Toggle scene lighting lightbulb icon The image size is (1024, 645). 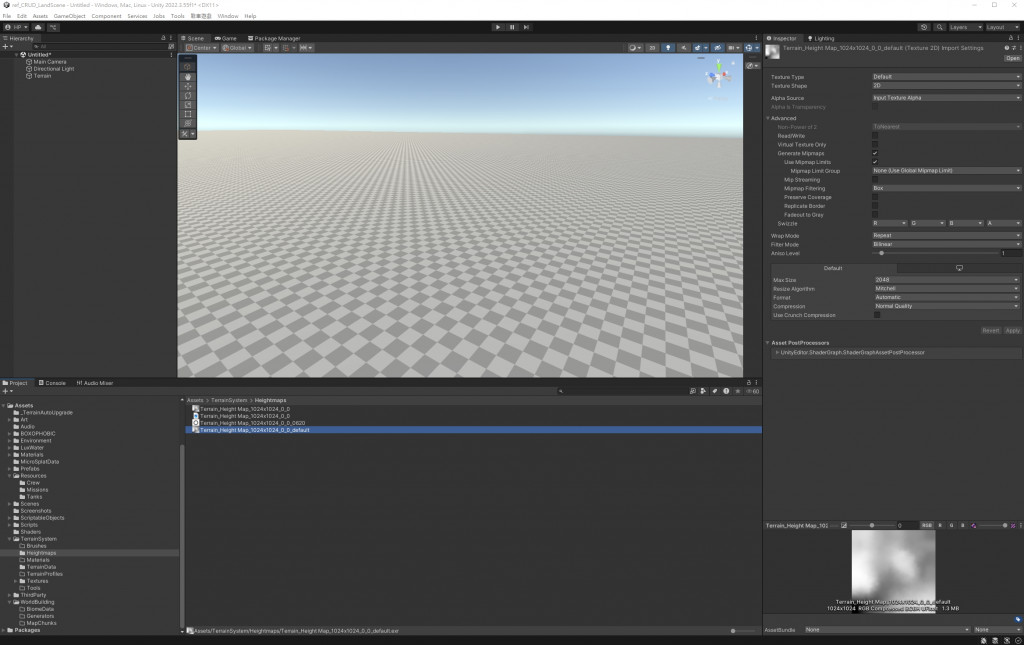click(667, 48)
